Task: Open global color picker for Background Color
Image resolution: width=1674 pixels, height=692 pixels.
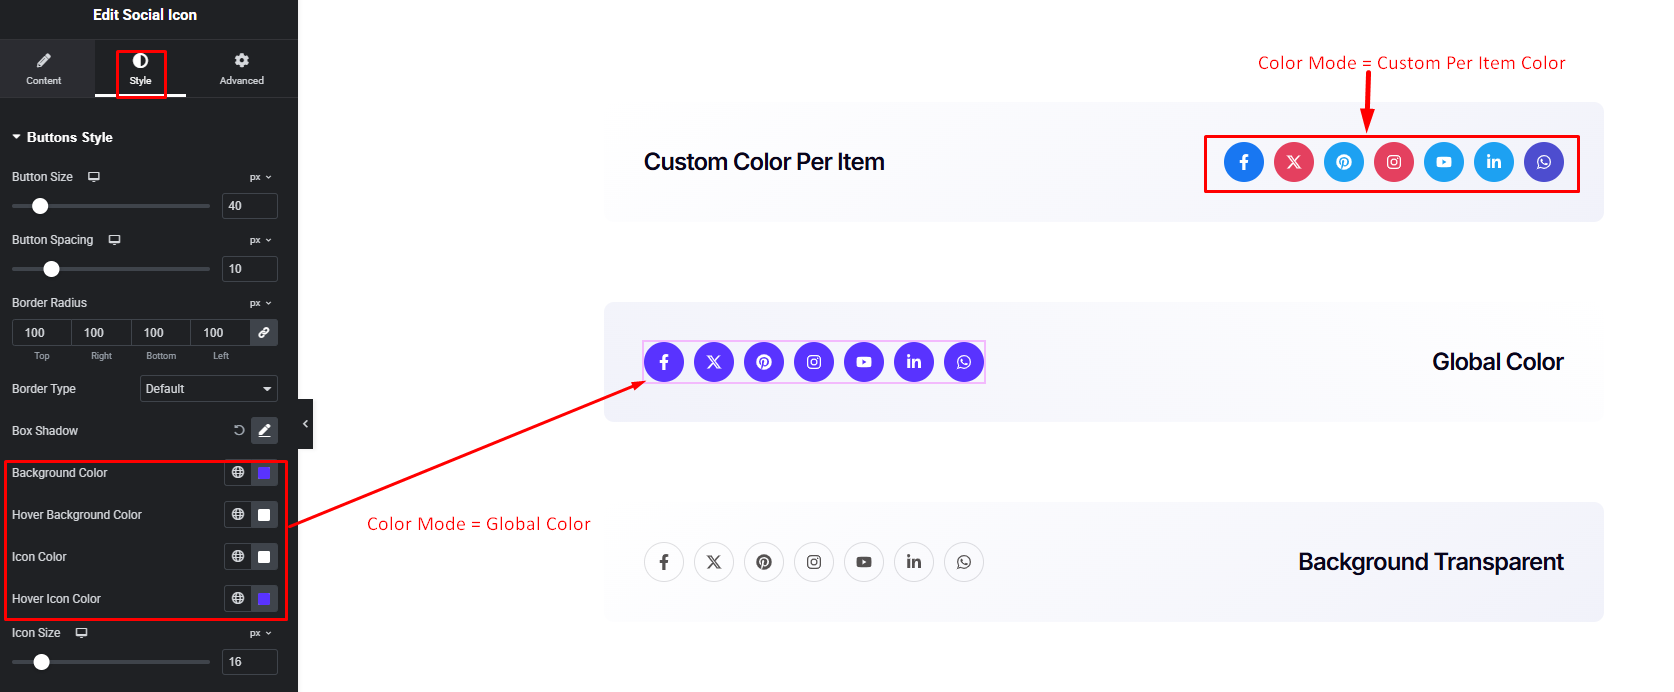Action: tap(238, 473)
